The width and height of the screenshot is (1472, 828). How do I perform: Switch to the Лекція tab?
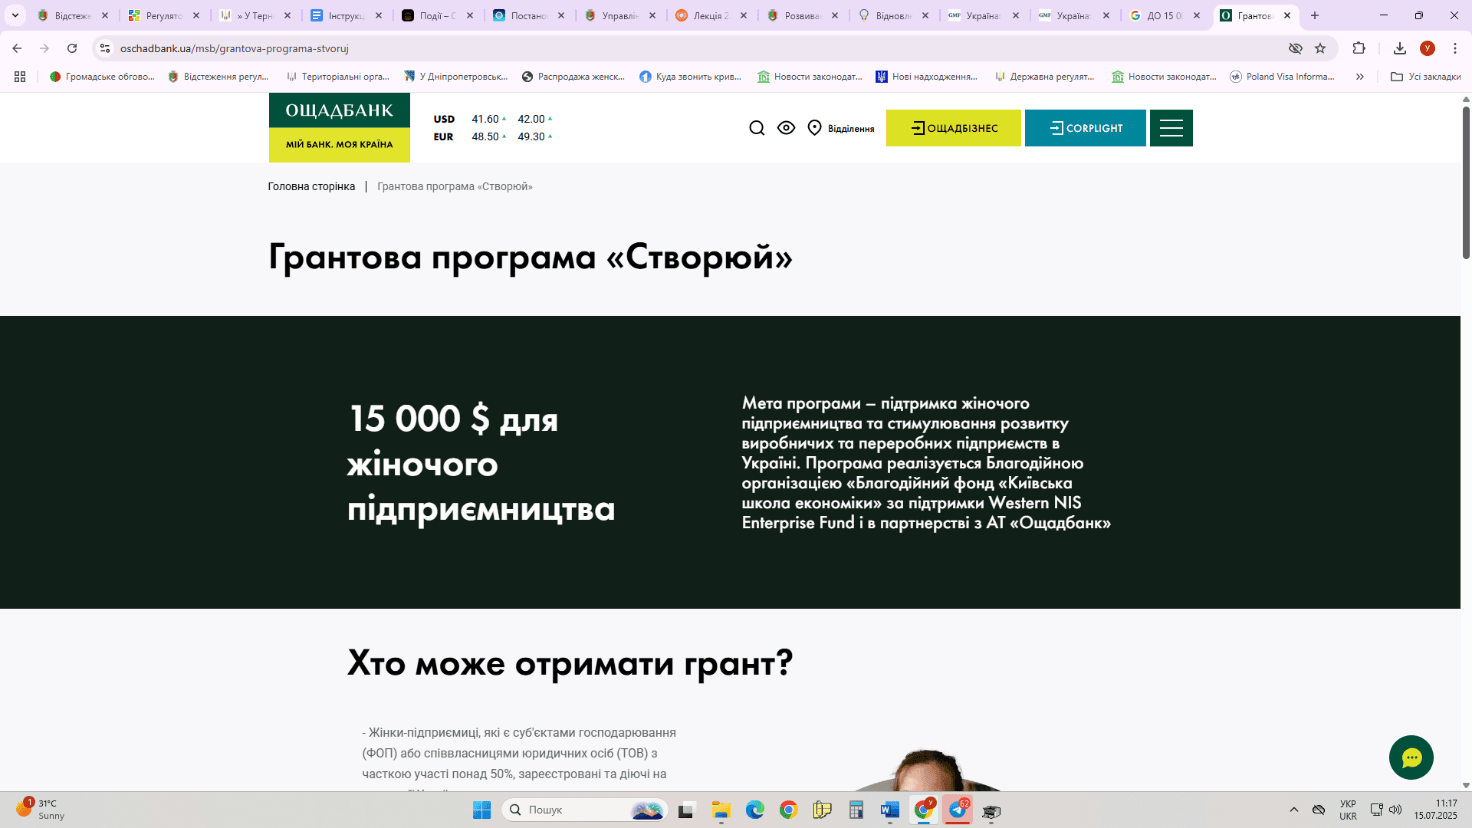click(710, 15)
